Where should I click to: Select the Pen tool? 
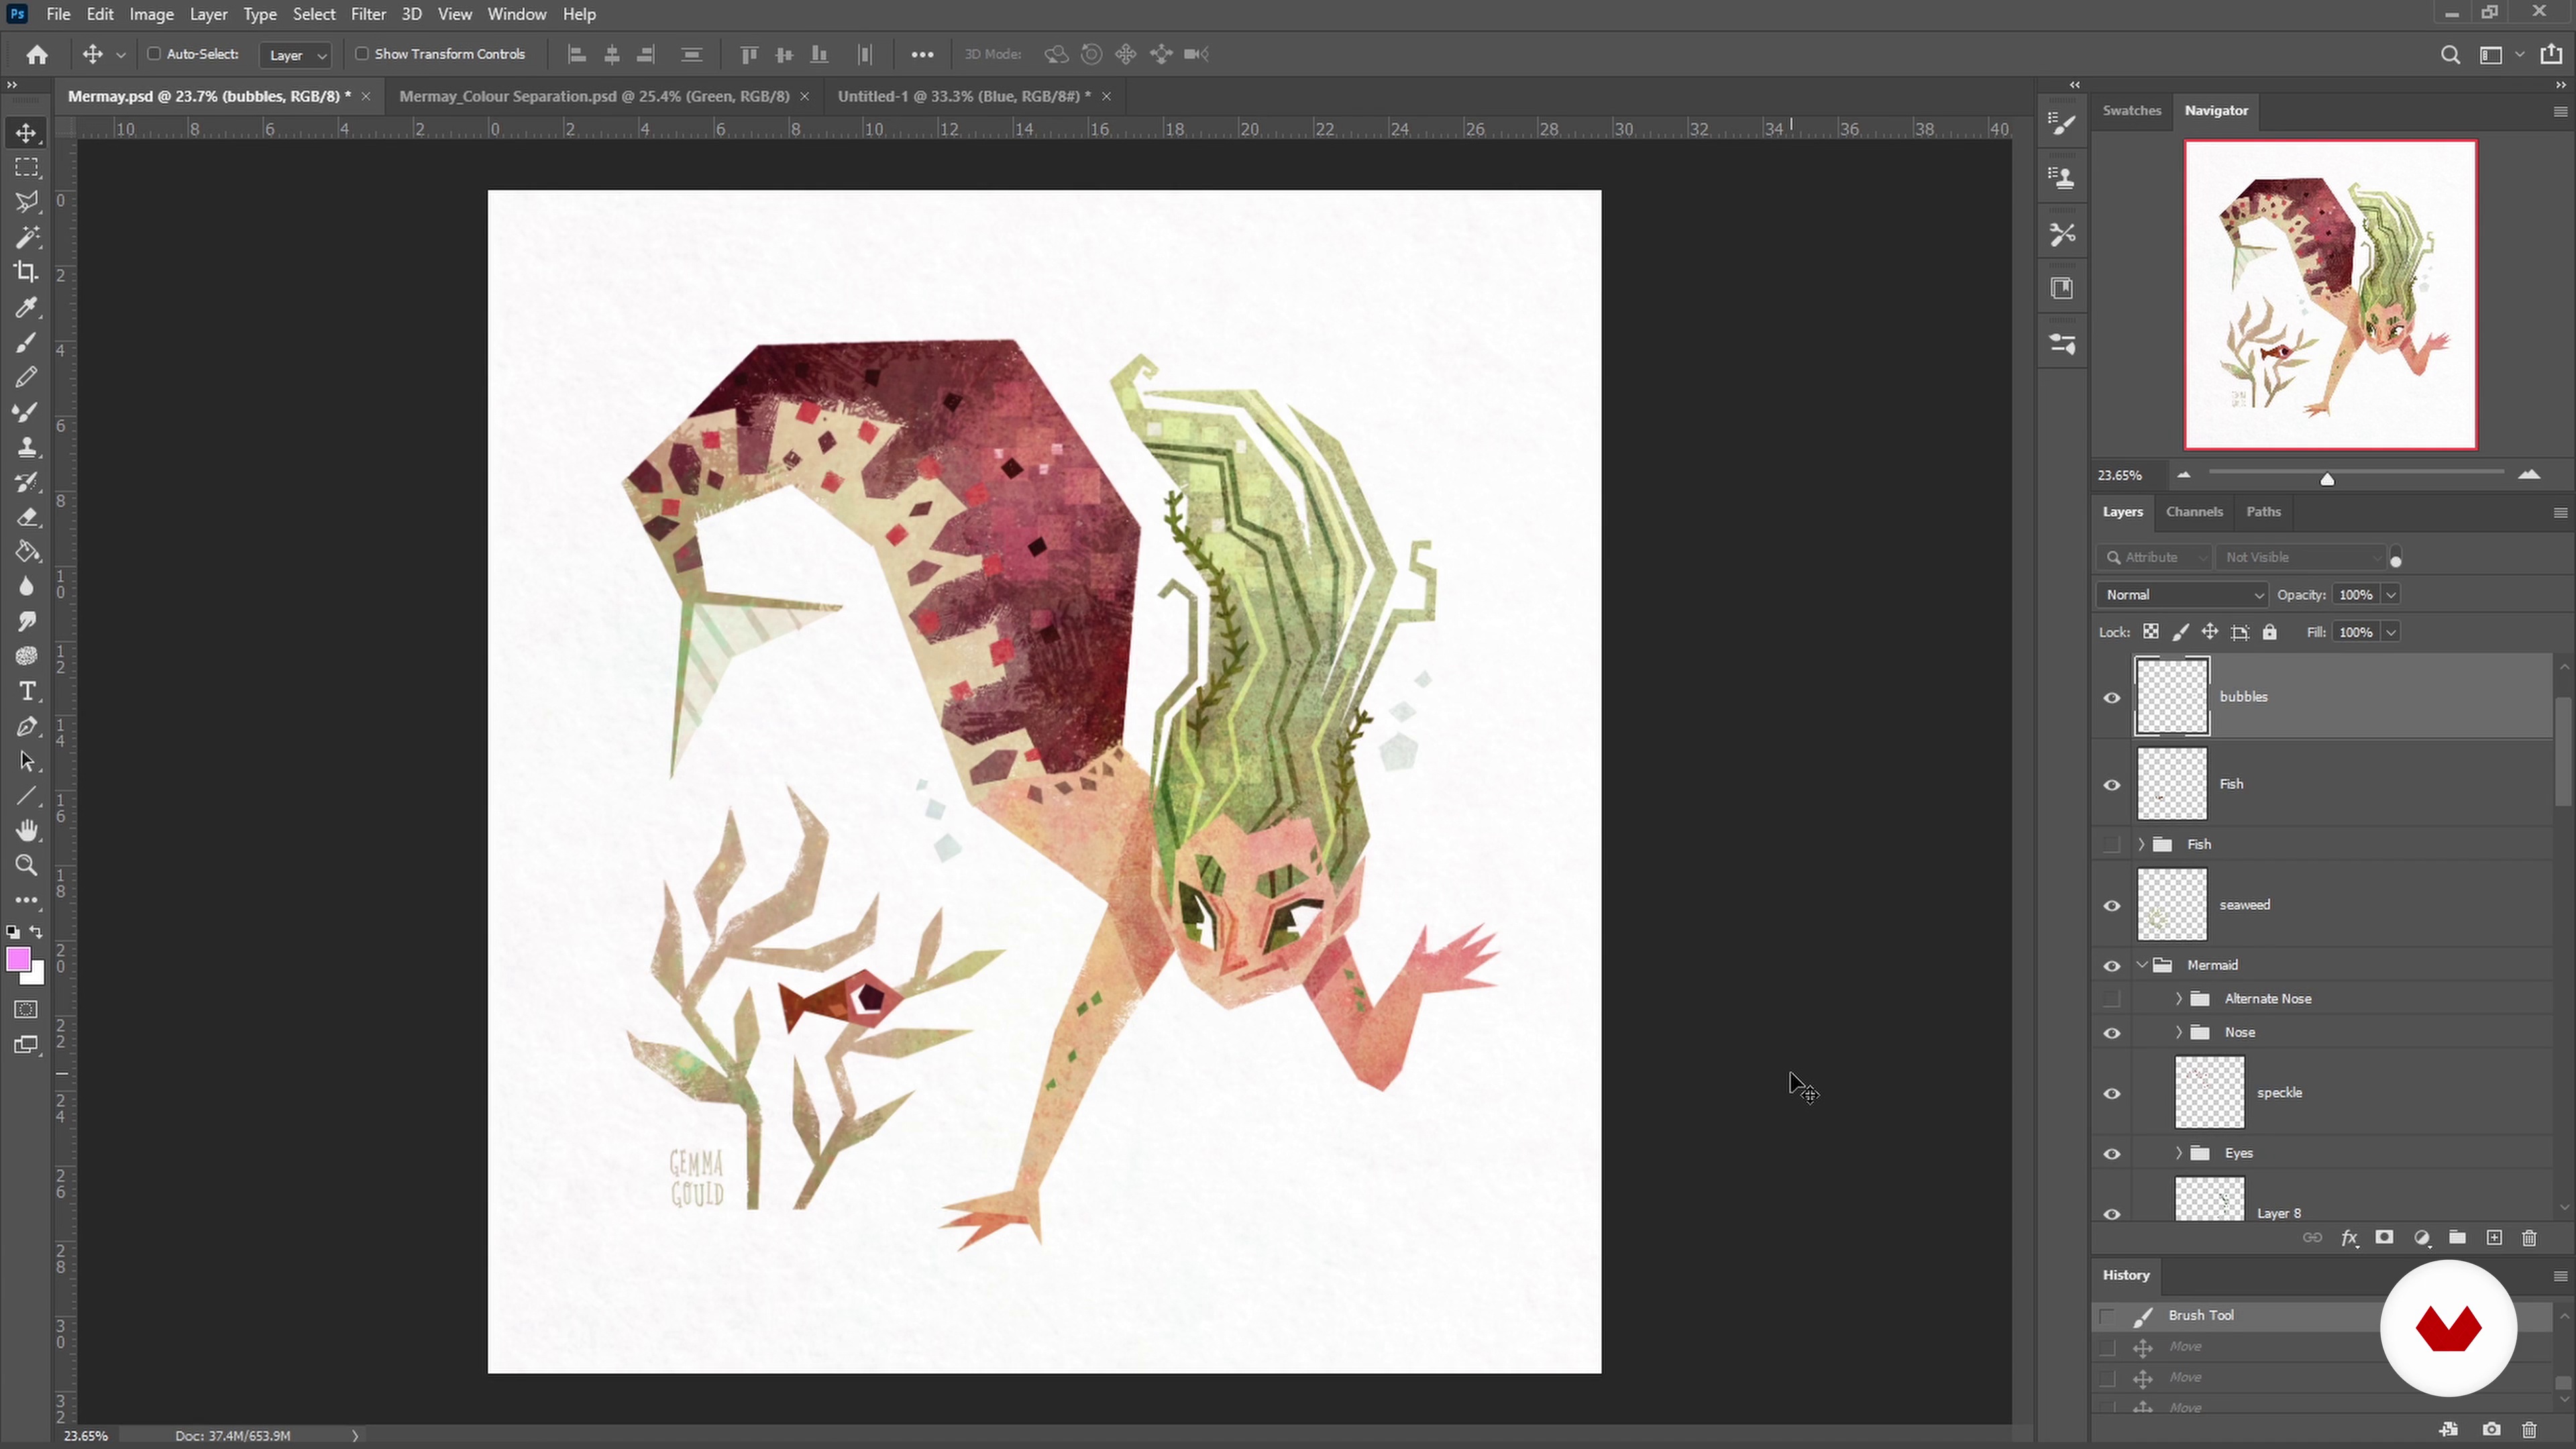(x=27, y=727)
